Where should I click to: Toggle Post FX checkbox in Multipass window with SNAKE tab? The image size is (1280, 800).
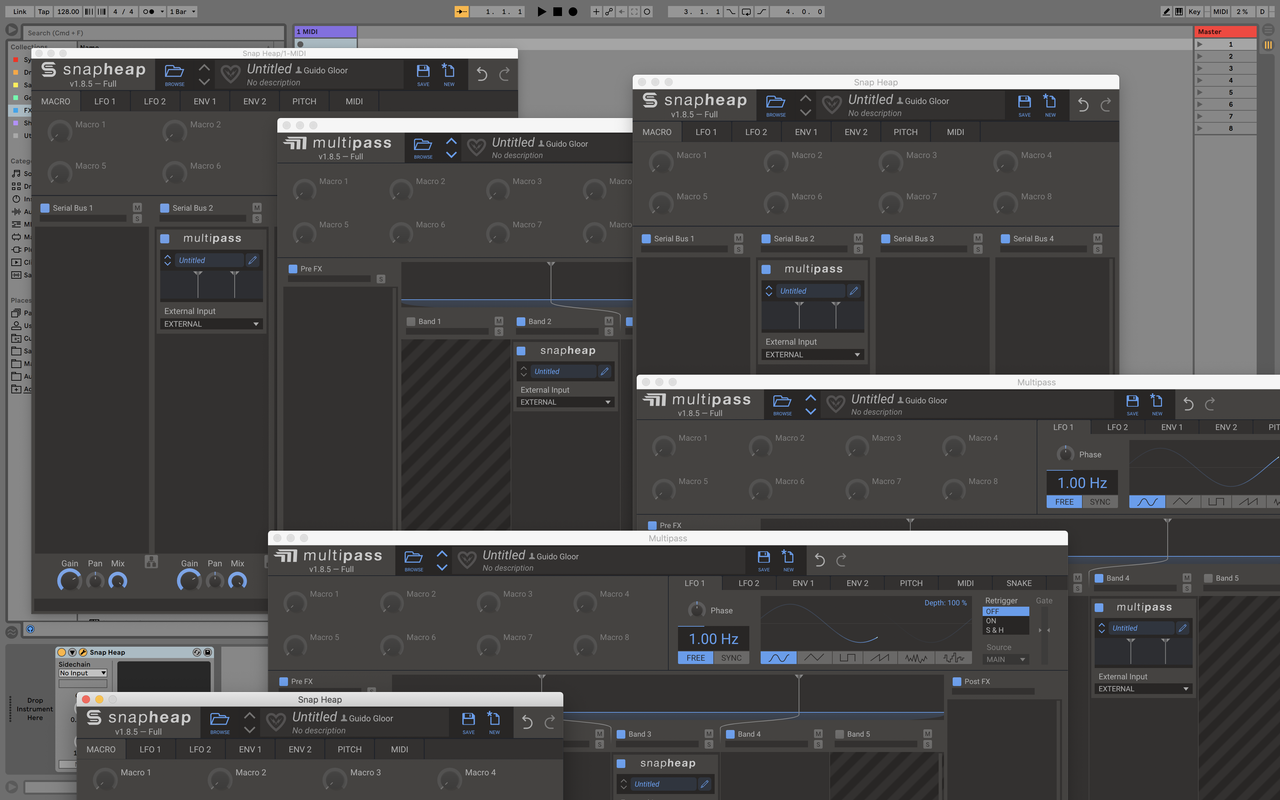click(957, 681)
